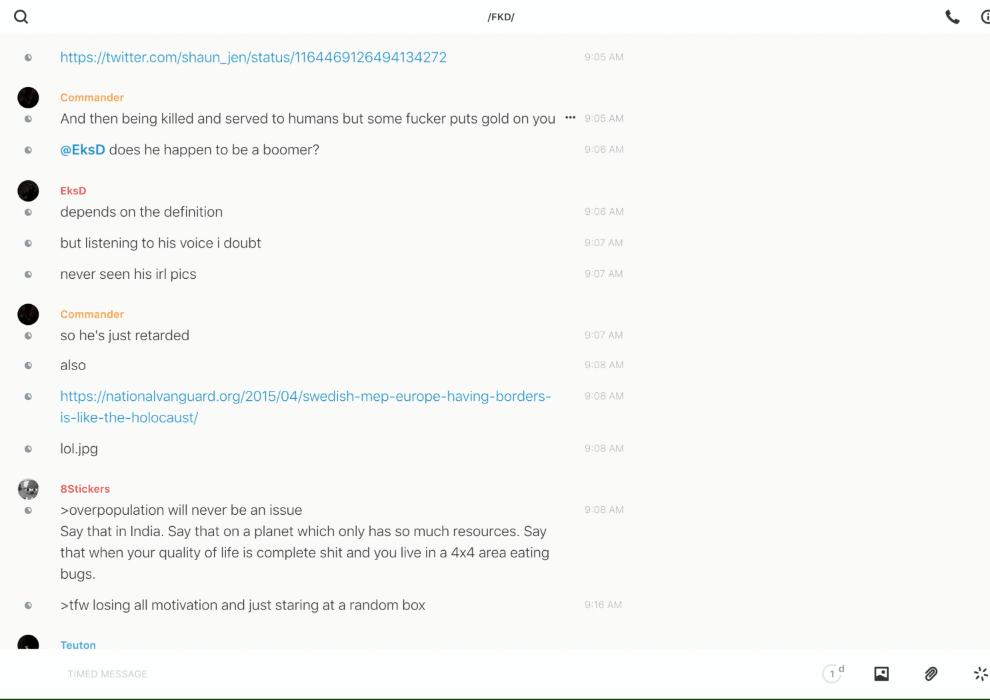The height and width of the screenshot is (700, 990).
Task: Attach a file with the paperclip icon
Action: [931, 674]
